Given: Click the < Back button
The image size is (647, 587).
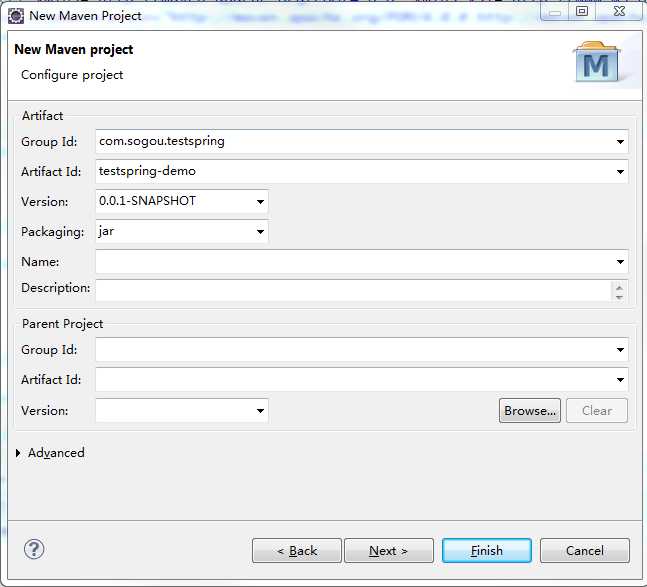Looking at the screenshot, I should click(297, 550).
